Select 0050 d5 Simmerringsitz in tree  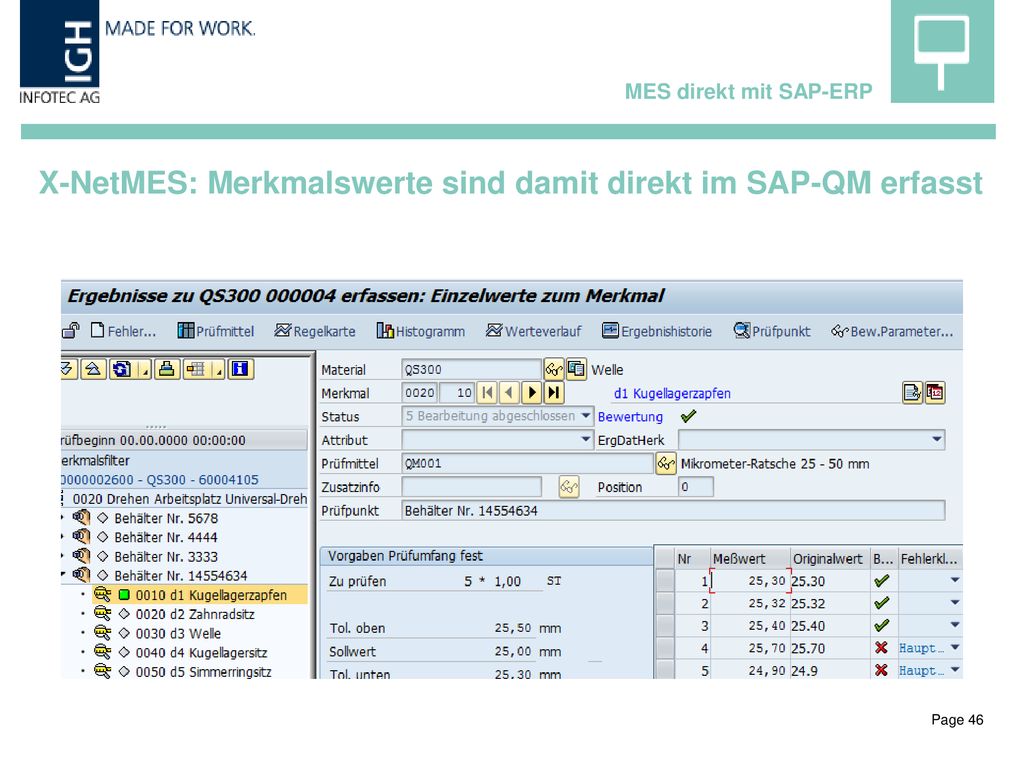point(203,671)
